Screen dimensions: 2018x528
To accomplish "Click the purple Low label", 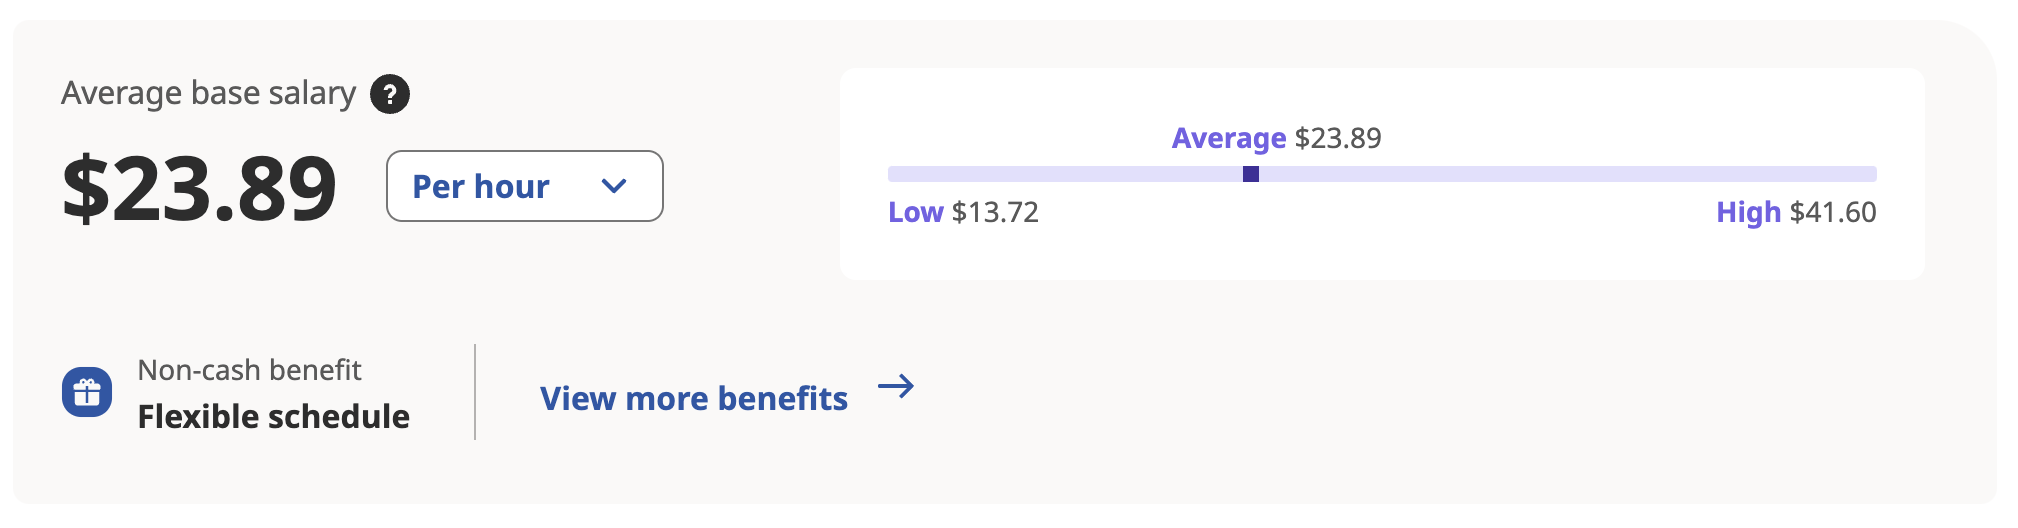I will tap(916, 212).
